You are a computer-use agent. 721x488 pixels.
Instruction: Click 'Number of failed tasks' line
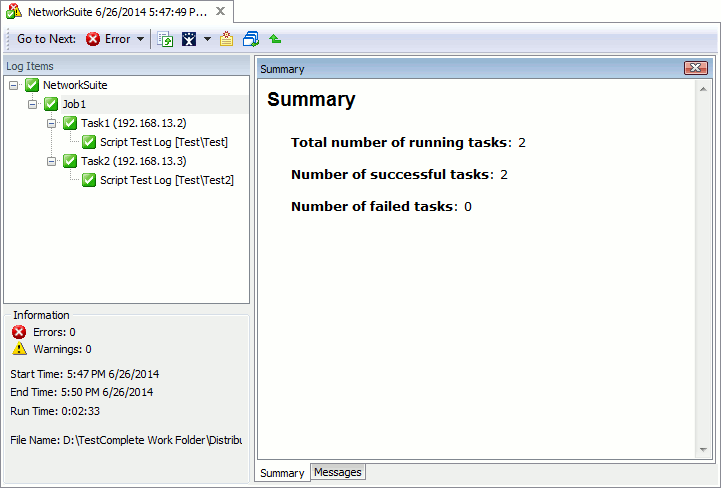tap(381, 207)
